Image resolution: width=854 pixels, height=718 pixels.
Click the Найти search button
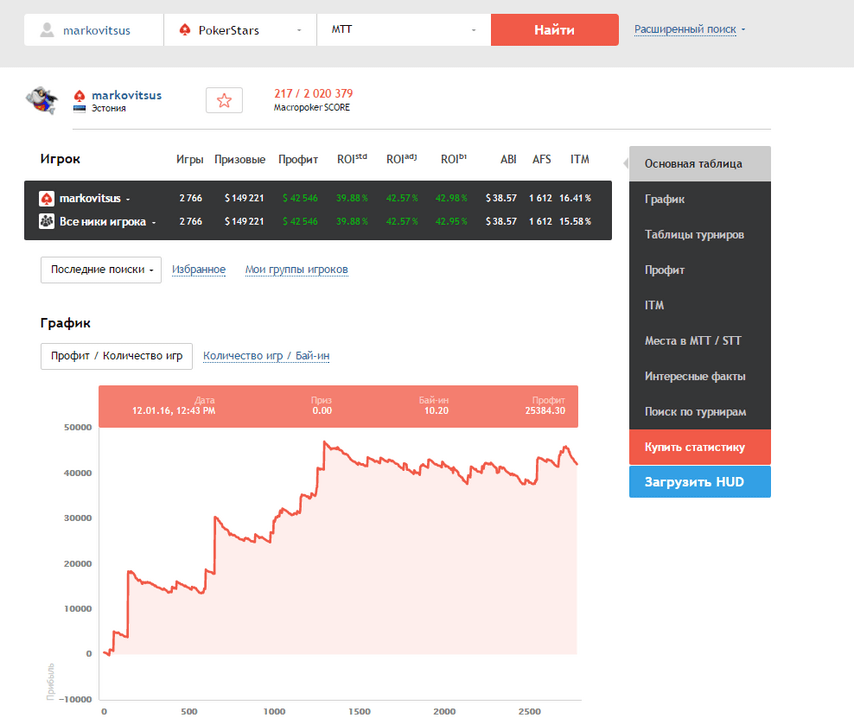pyautogui.click(x=554, y=30)
